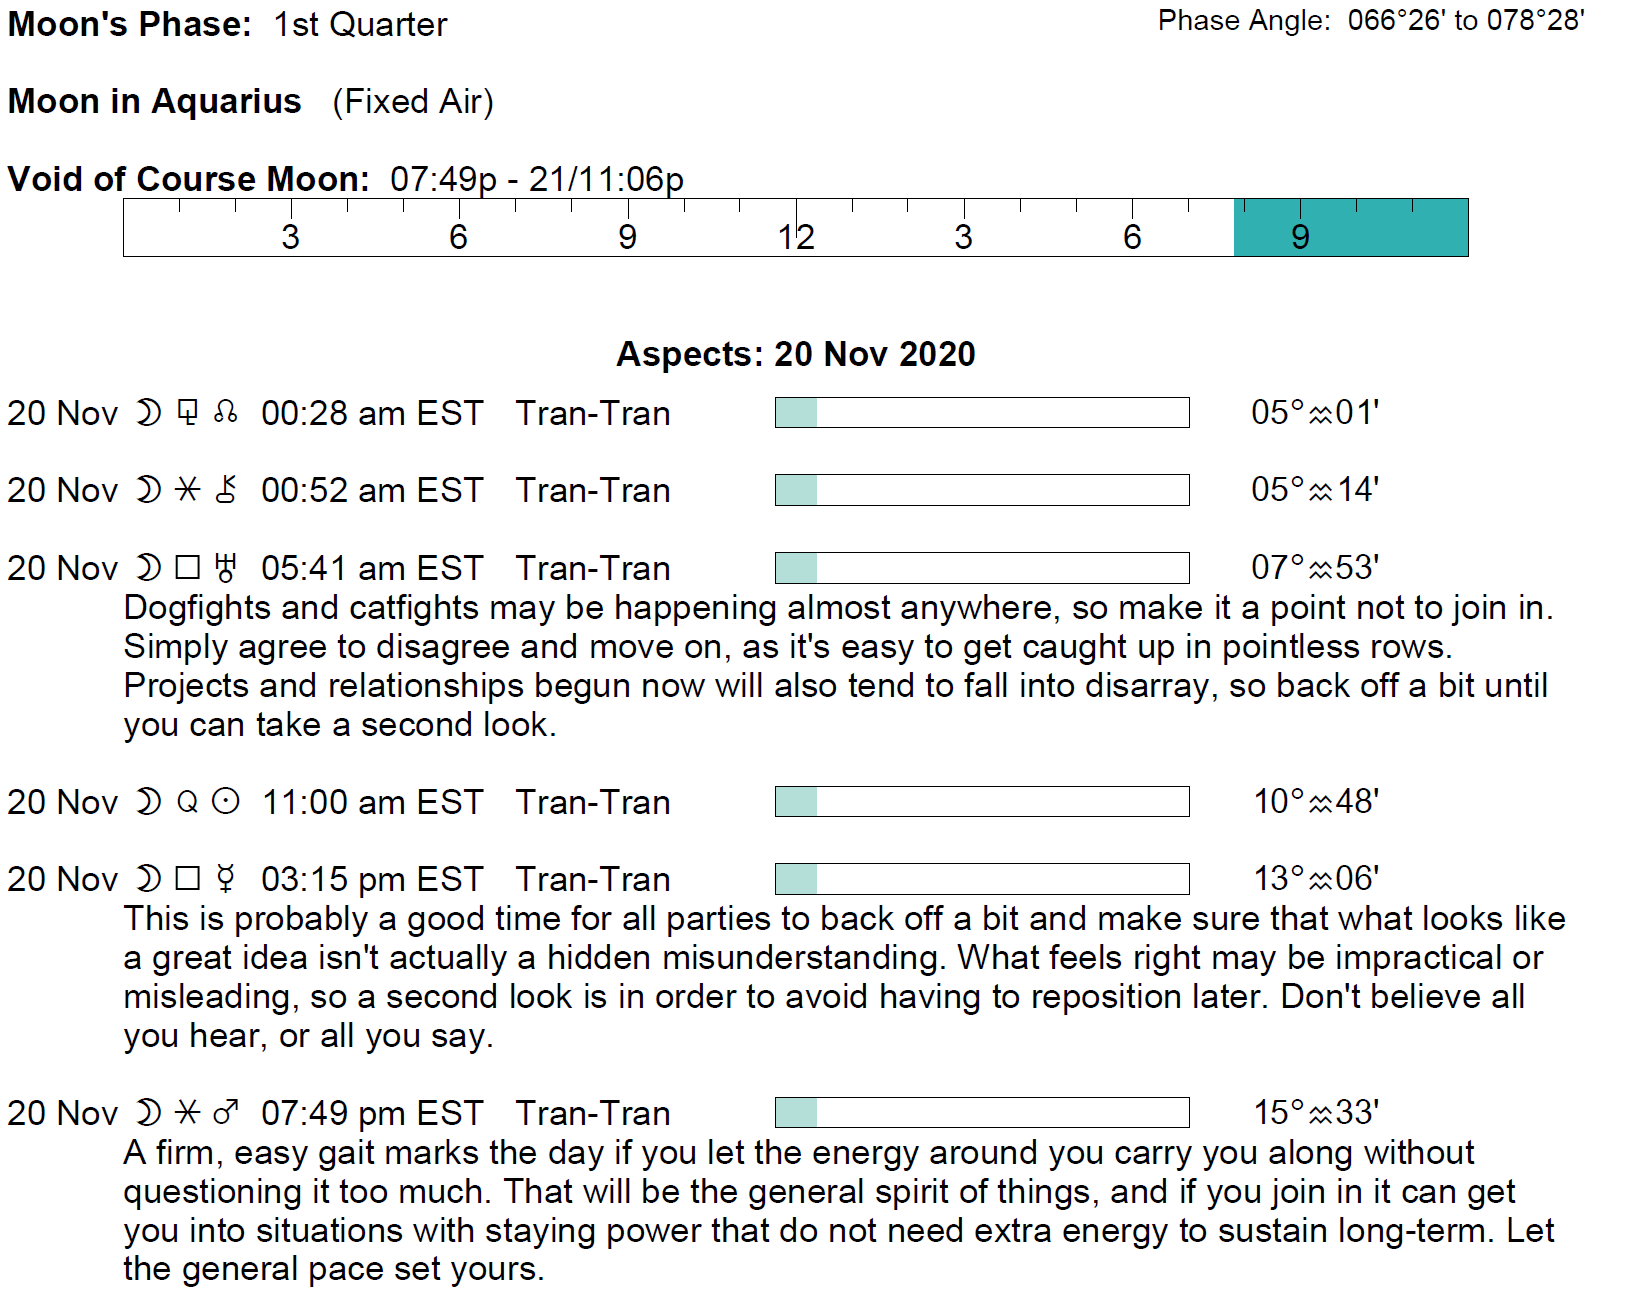Screen dimensions: 1637x1294
Task: Click the progress bar for the 03:15 pm aspect
Action: tap(981, 879)
